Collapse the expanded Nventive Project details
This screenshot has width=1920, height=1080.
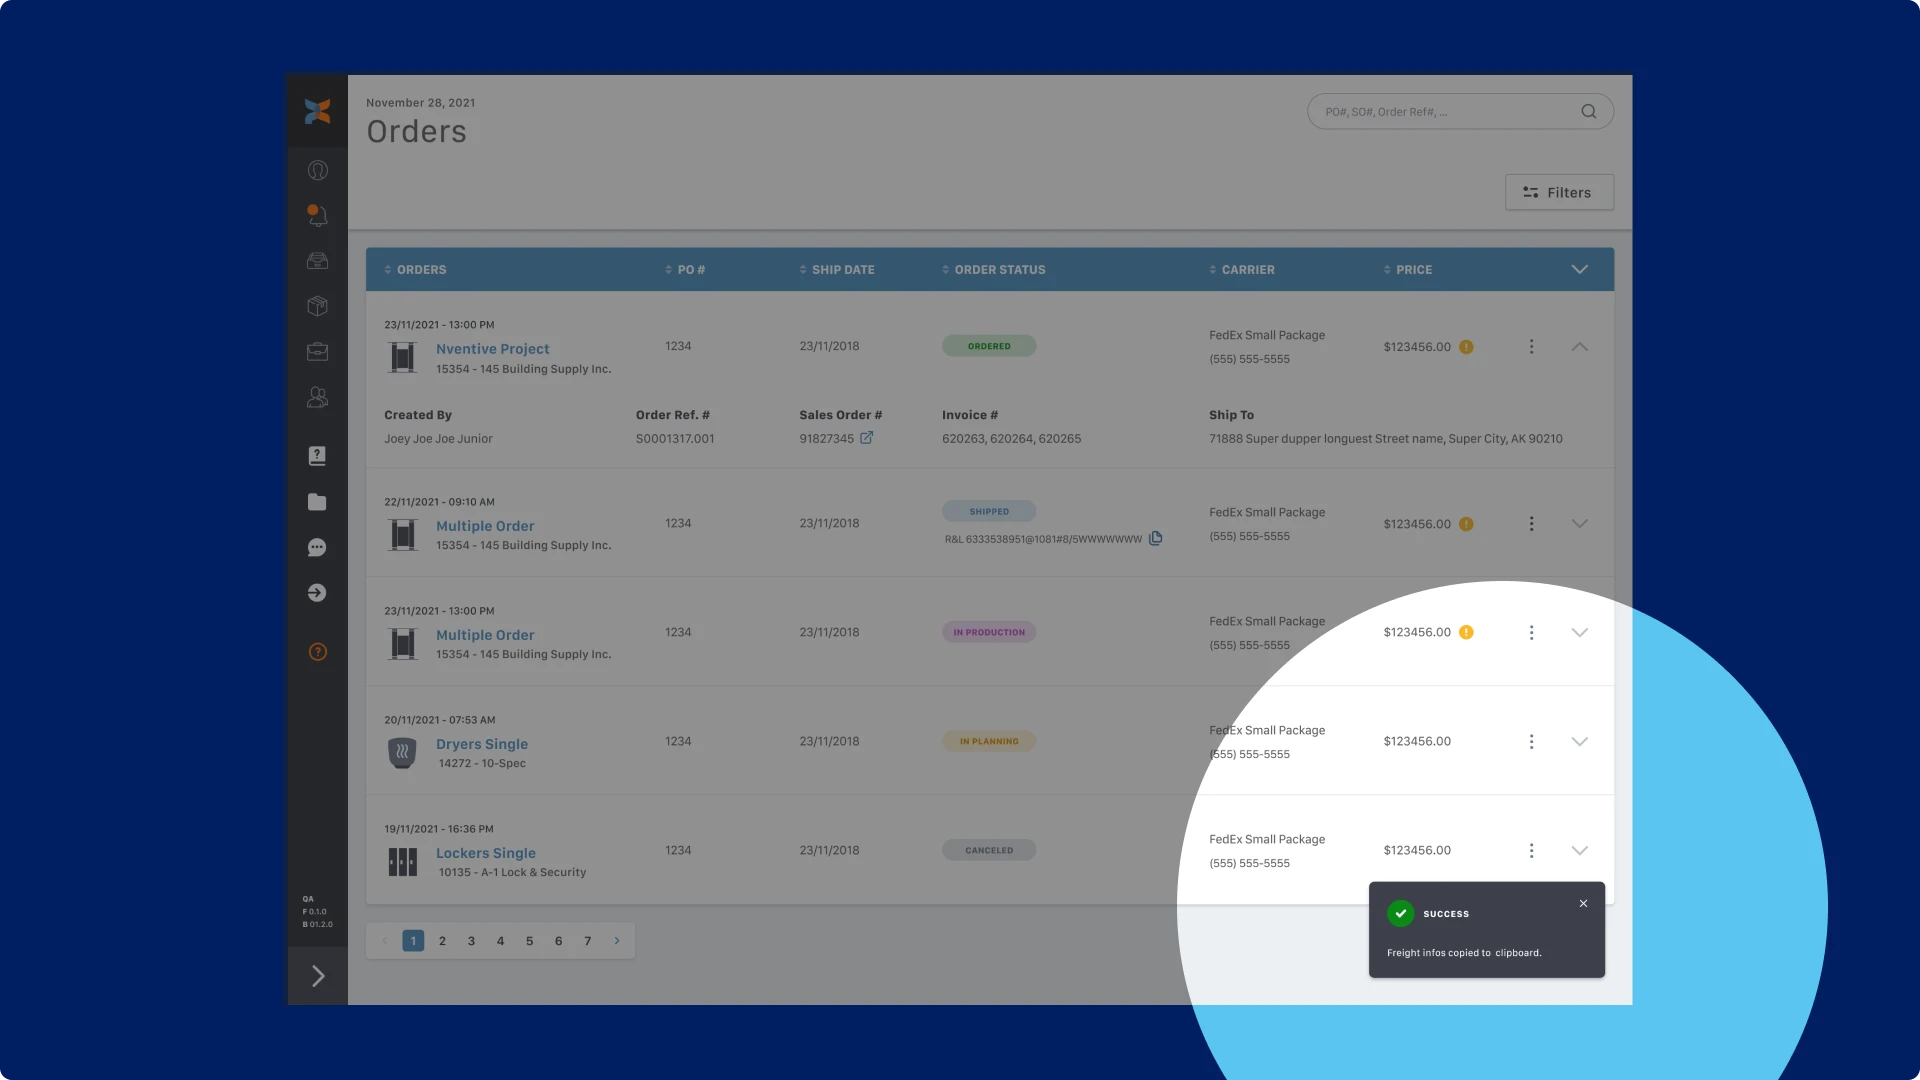[1580, 347]
